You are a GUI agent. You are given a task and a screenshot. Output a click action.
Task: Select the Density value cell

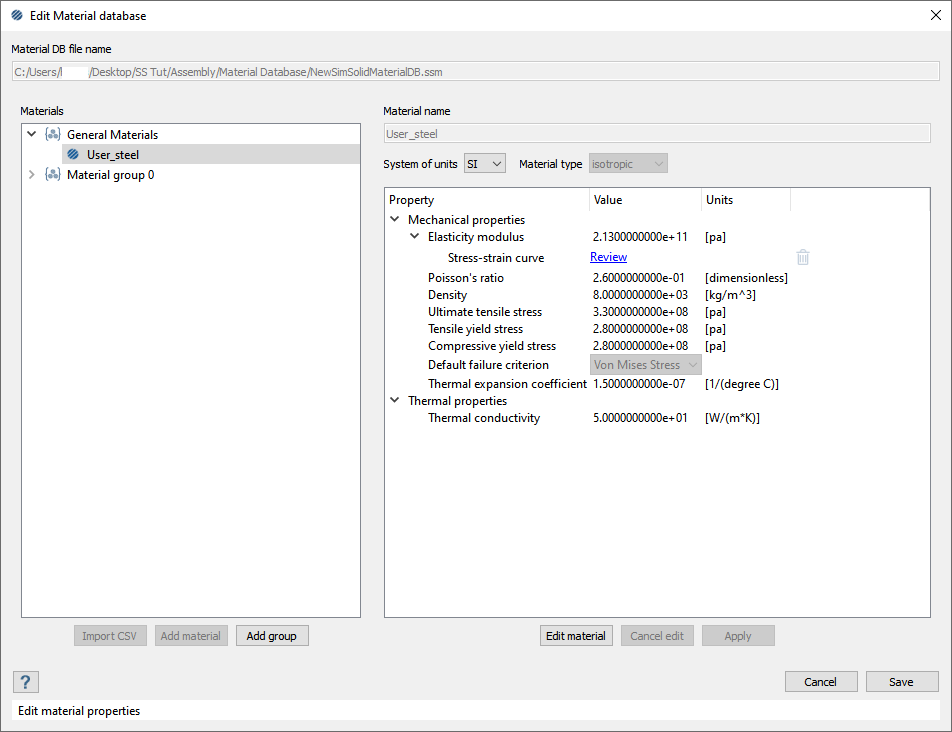640,295
